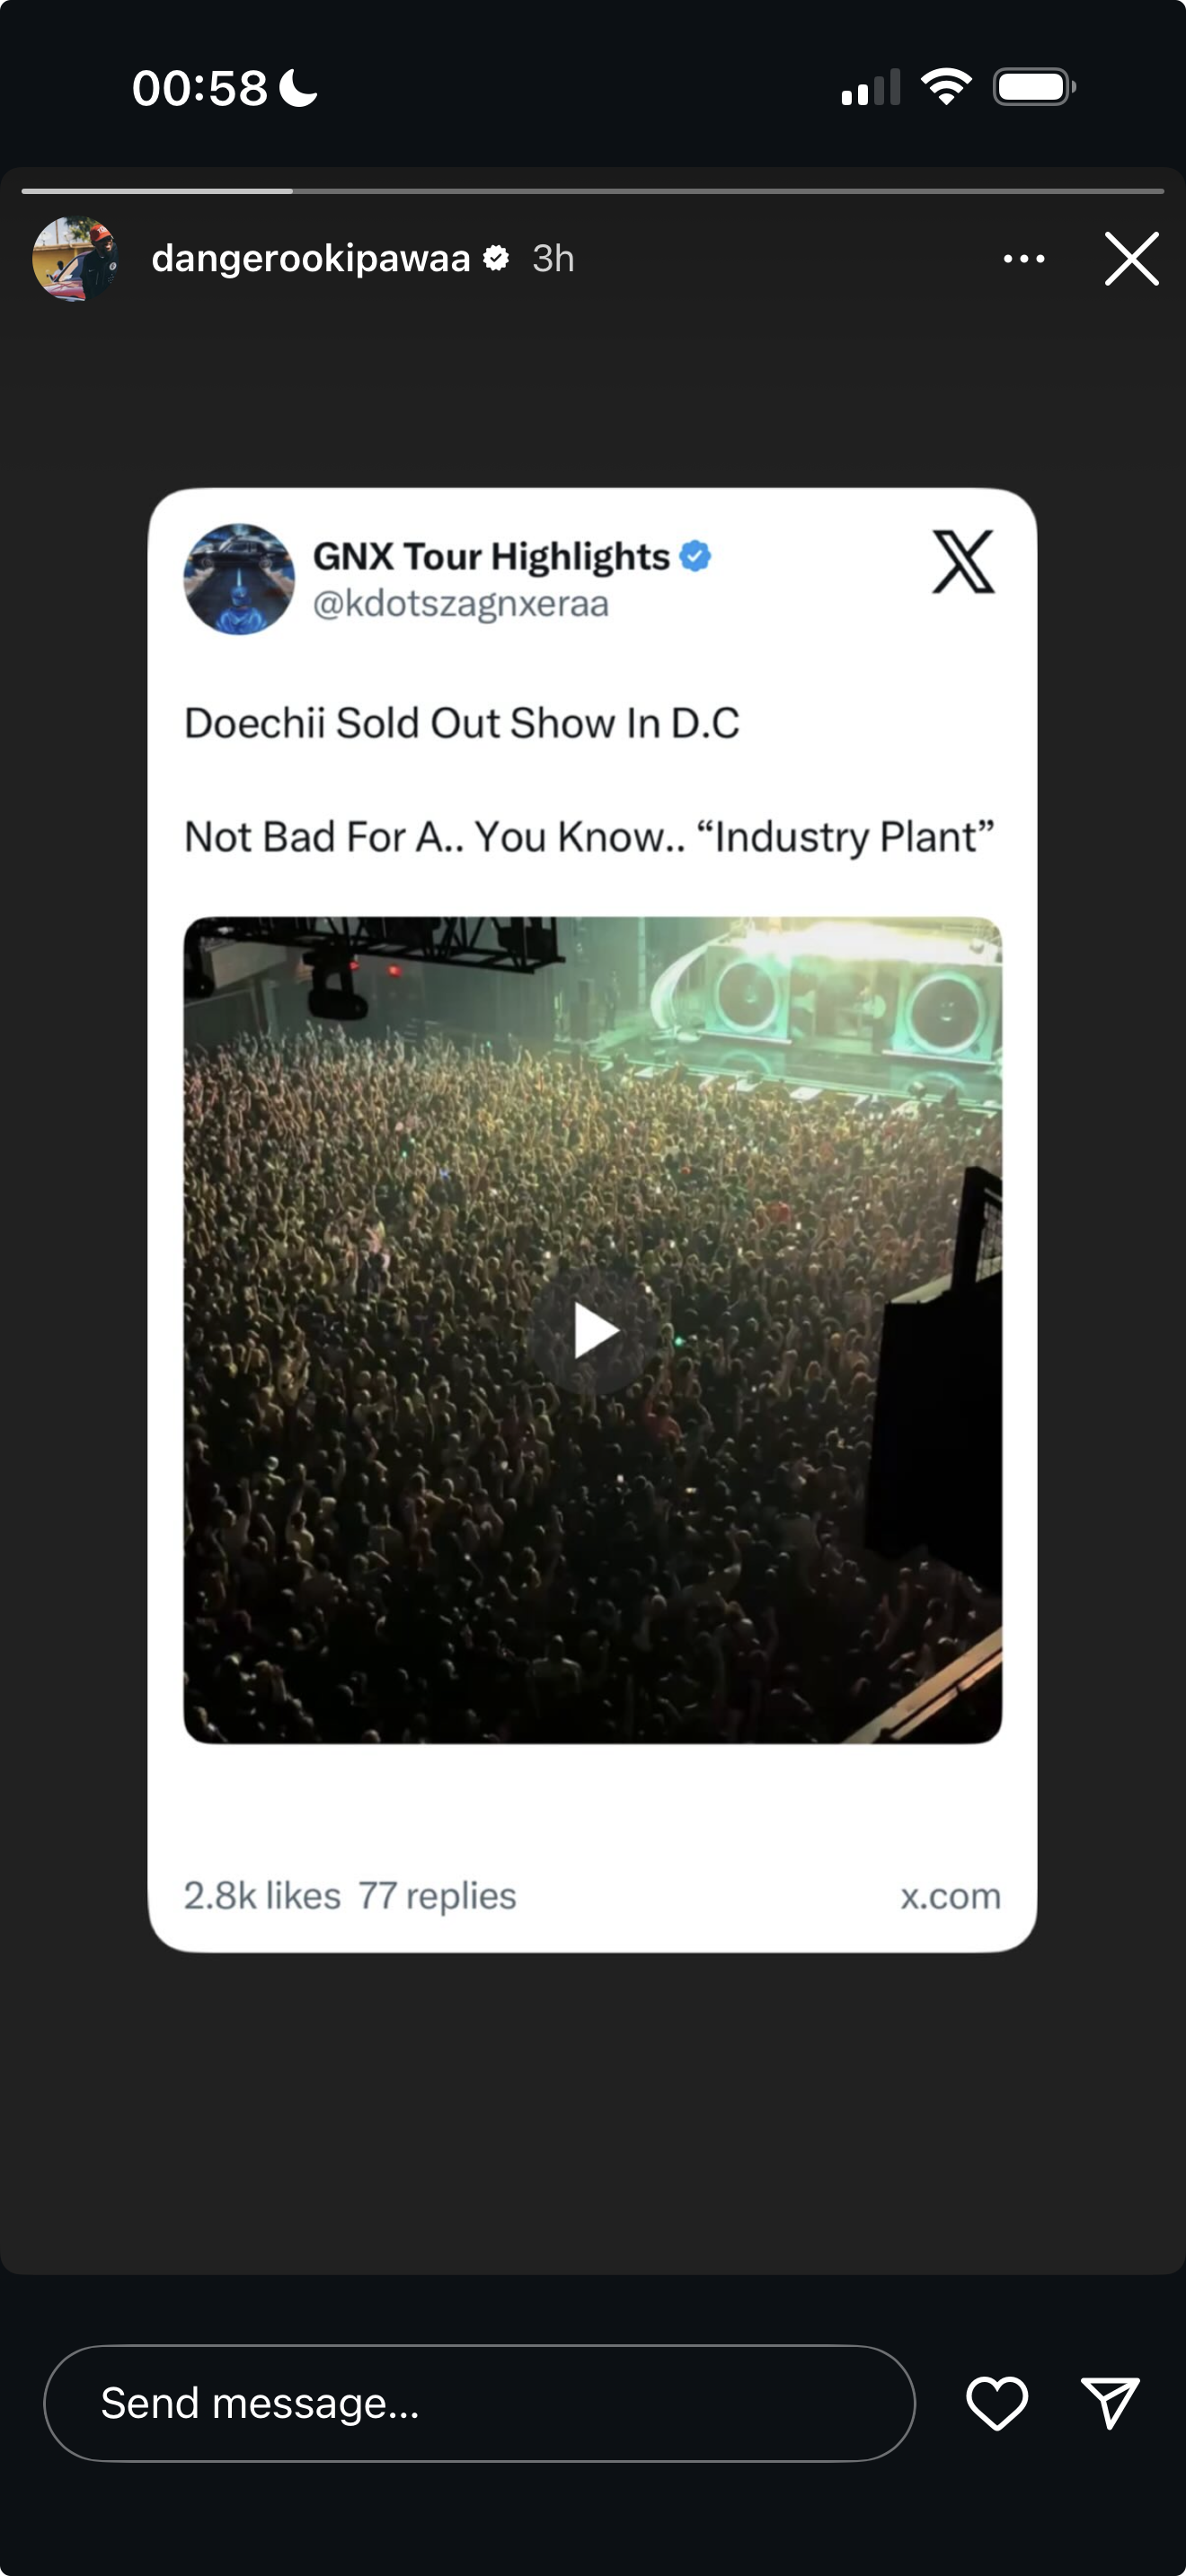Like the story with the heart icon
1186x2576 pixels.
996,2402
